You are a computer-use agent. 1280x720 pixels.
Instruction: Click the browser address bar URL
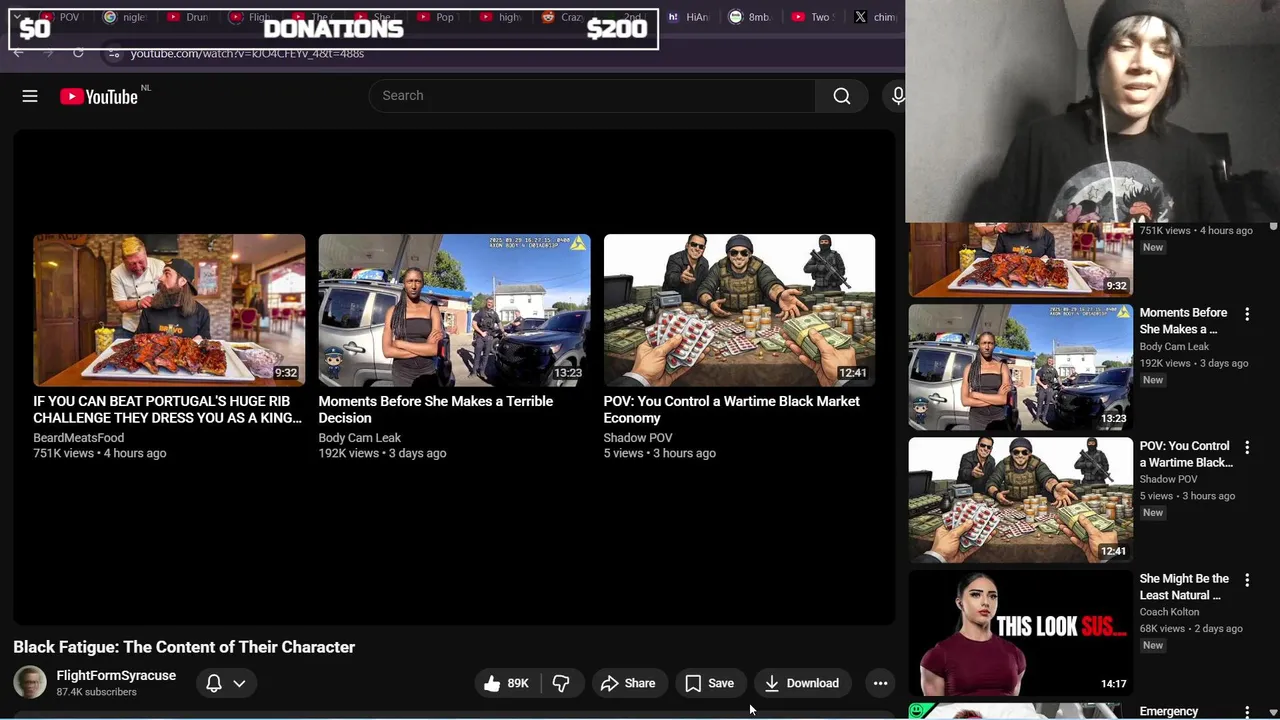click(247, 53)
